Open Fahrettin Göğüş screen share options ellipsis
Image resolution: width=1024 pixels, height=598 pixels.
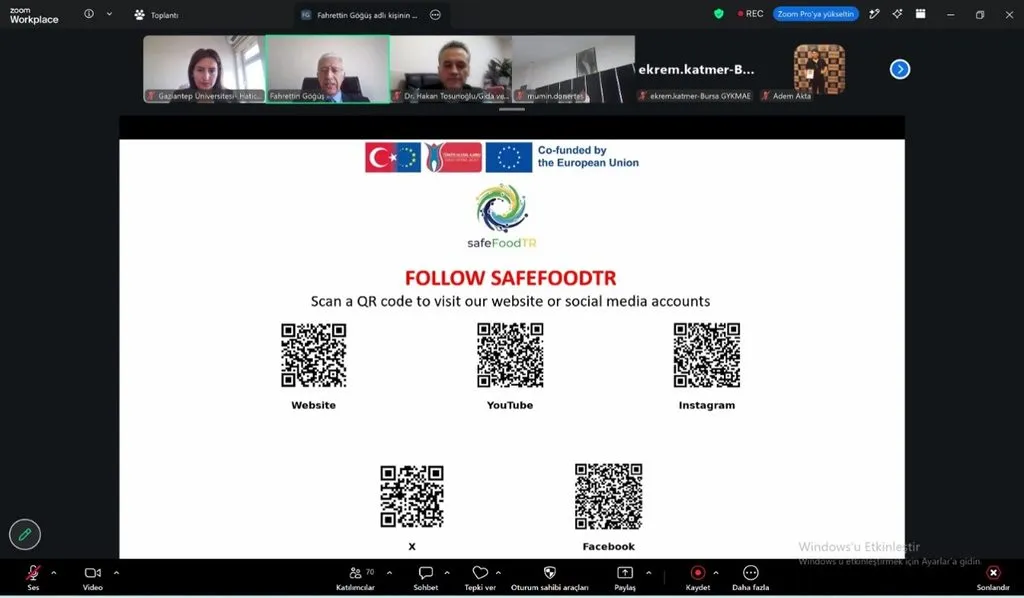click(x=436, y=14)
